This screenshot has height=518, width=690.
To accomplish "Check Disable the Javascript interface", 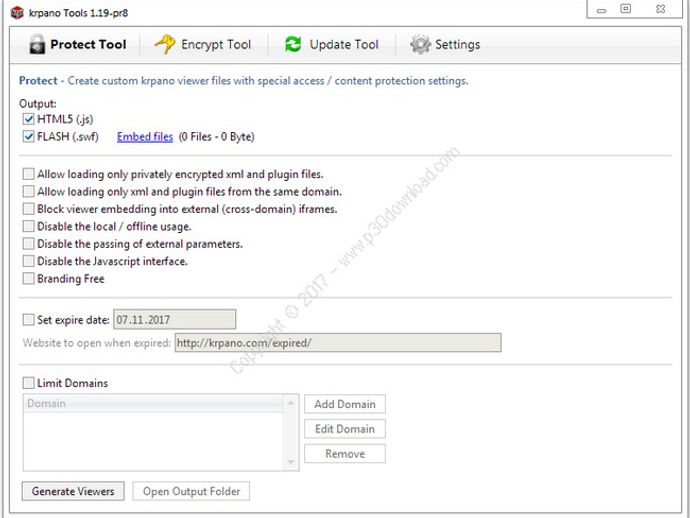I will tap(29, 261).
